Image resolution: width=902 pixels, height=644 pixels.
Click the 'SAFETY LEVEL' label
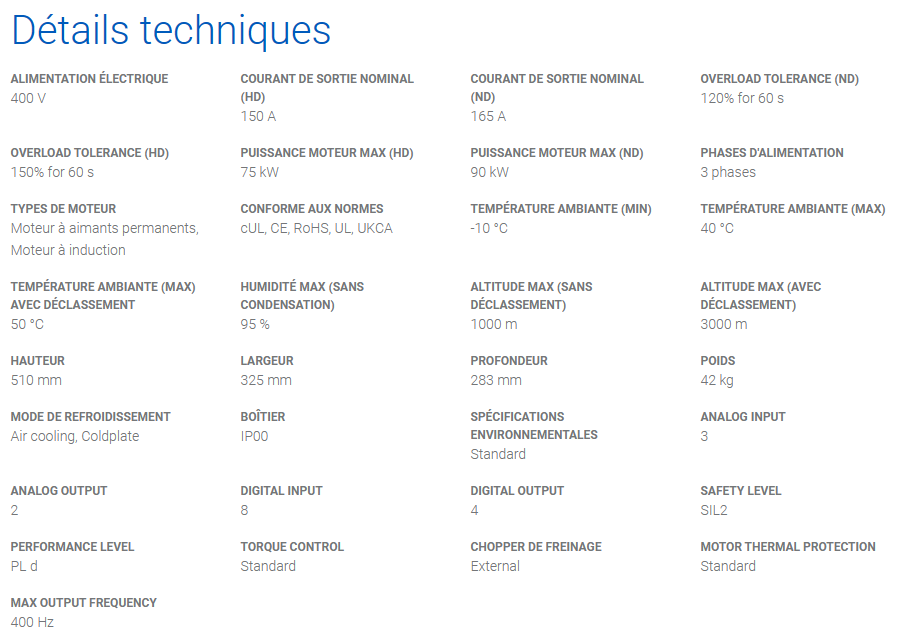[x=740, y=491]
